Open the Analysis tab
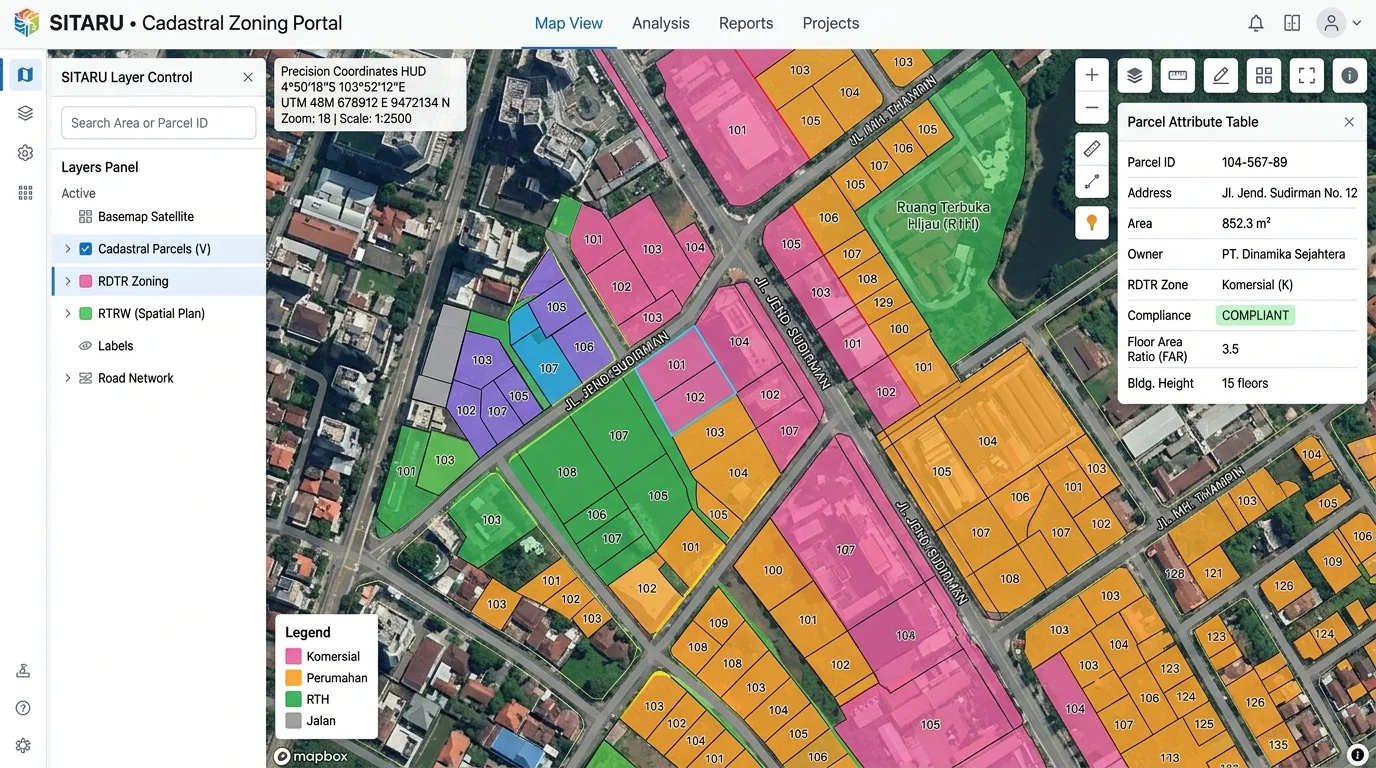This screenshot has height=768, width=1376. coord(661,23)
